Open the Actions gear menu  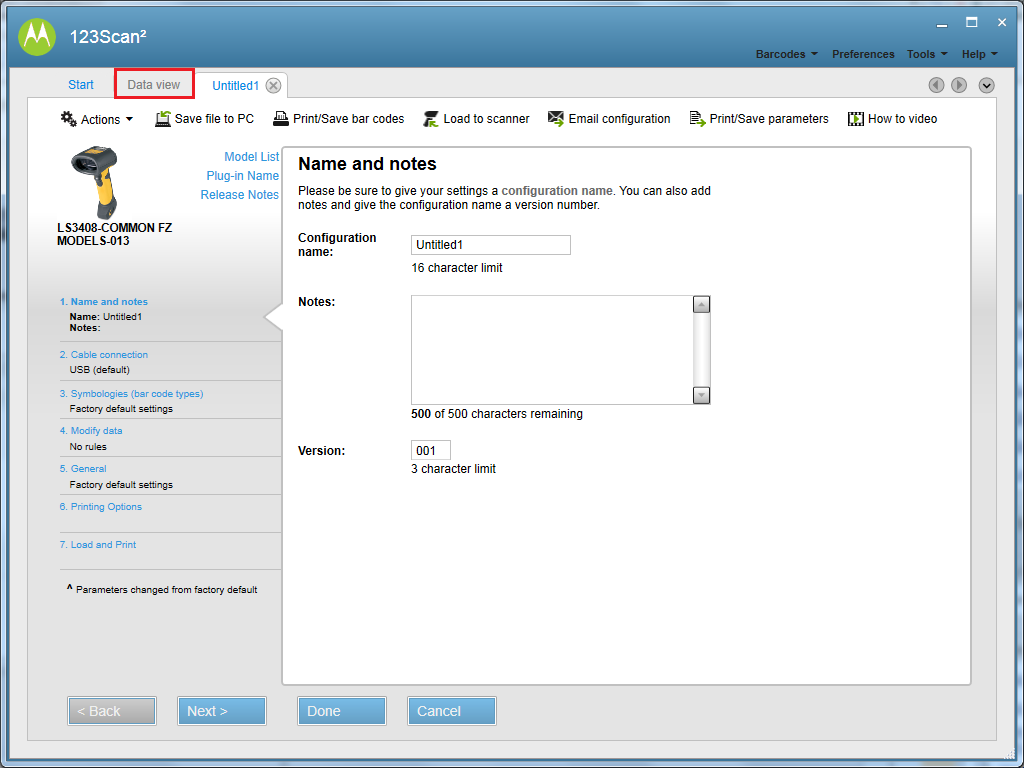point(97,119)
